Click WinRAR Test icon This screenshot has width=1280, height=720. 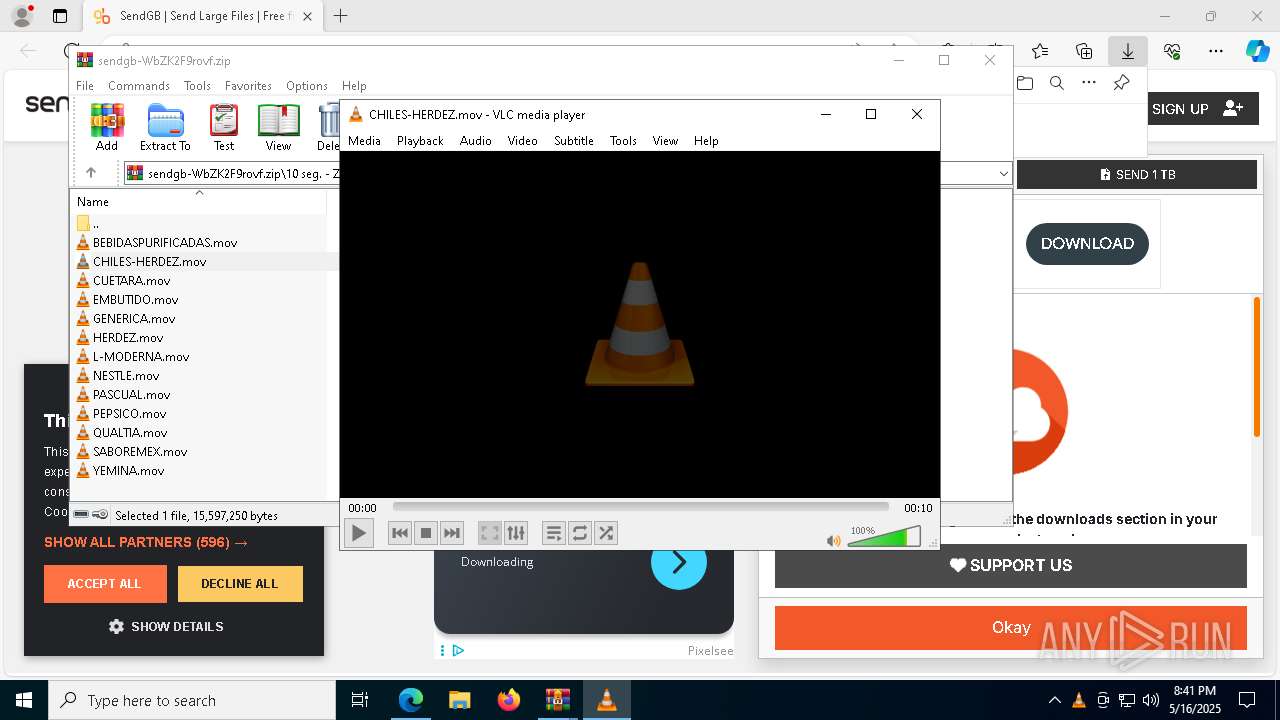224,127
